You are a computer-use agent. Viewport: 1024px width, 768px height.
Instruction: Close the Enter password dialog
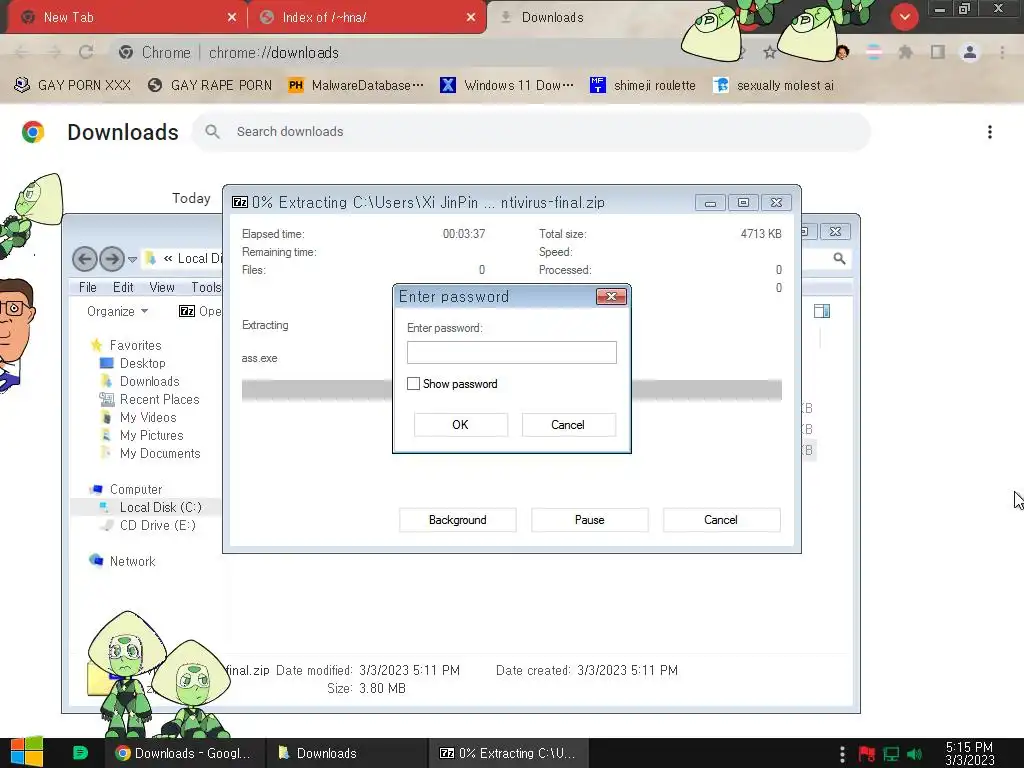pos(611,296)
